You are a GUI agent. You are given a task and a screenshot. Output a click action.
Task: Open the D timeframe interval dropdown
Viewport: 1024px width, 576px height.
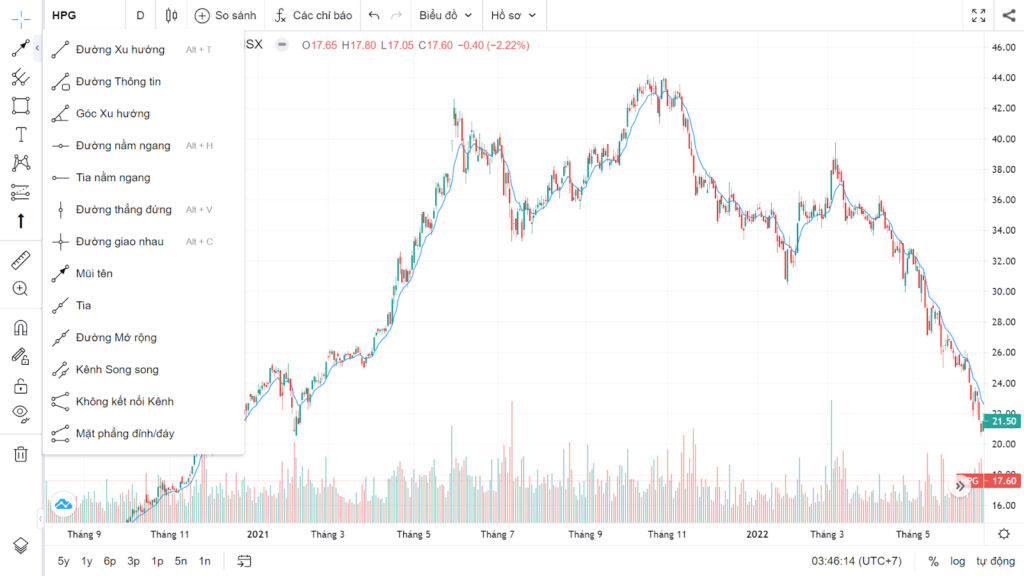pos(140,15)
